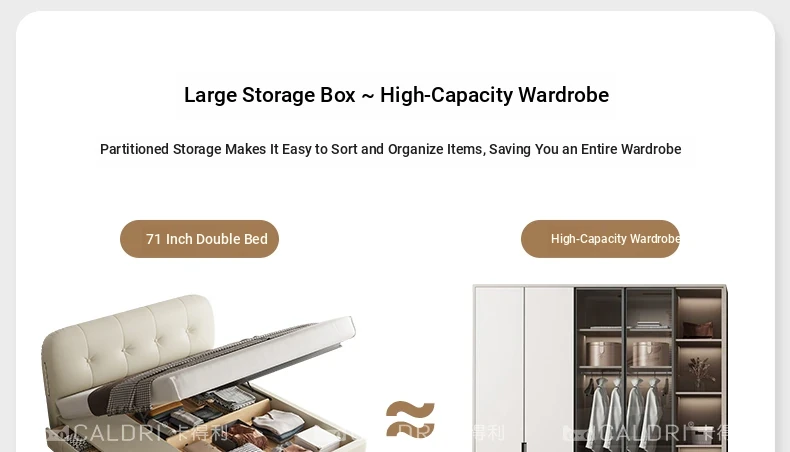Screen dimensions: 790x452
Task: Open the storage bed product image
Action: click(x=202, y=372)
